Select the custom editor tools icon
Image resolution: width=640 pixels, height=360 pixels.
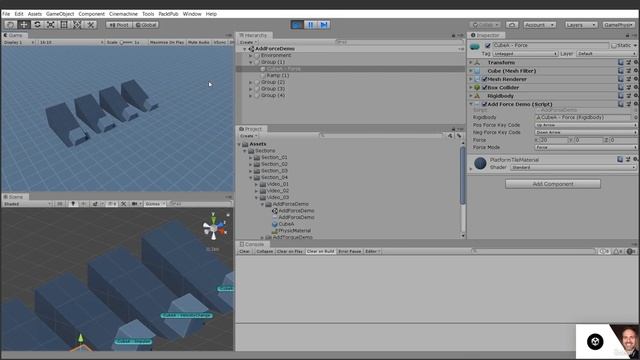click(91, 25)
